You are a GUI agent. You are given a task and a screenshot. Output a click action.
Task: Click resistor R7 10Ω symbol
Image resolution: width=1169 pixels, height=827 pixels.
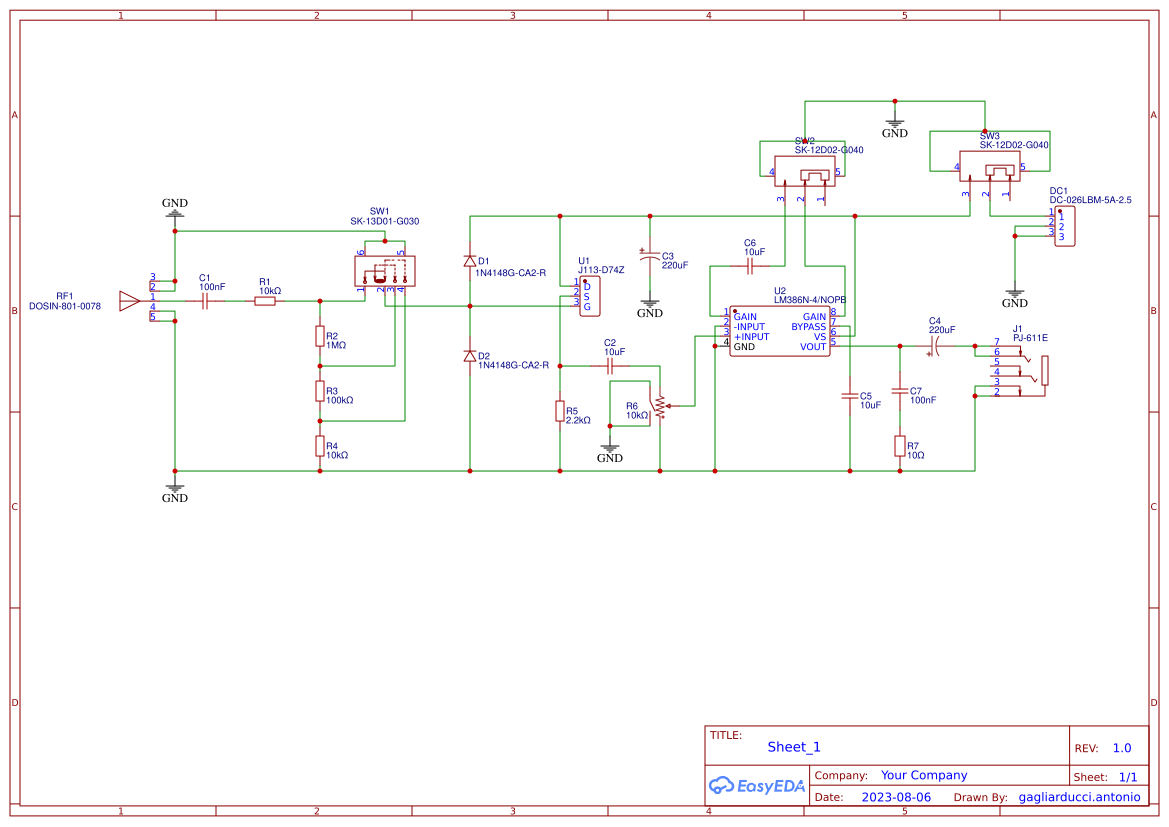pos(900,446)
